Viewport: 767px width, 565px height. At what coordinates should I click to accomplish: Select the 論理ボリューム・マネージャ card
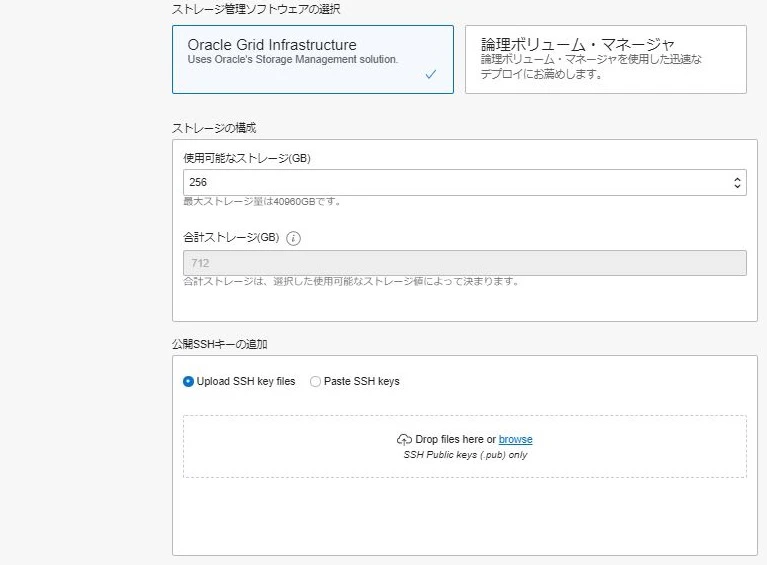point(606,59)
